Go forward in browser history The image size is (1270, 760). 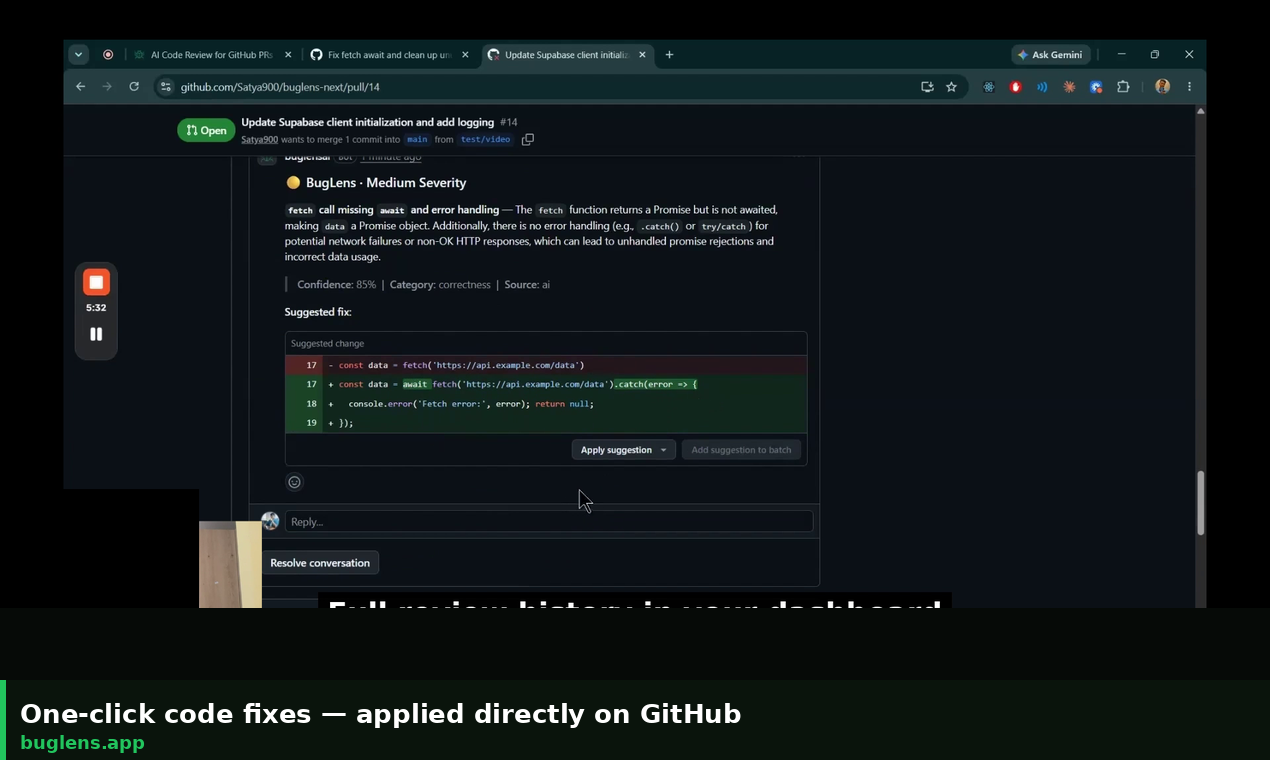click(107, 87)
